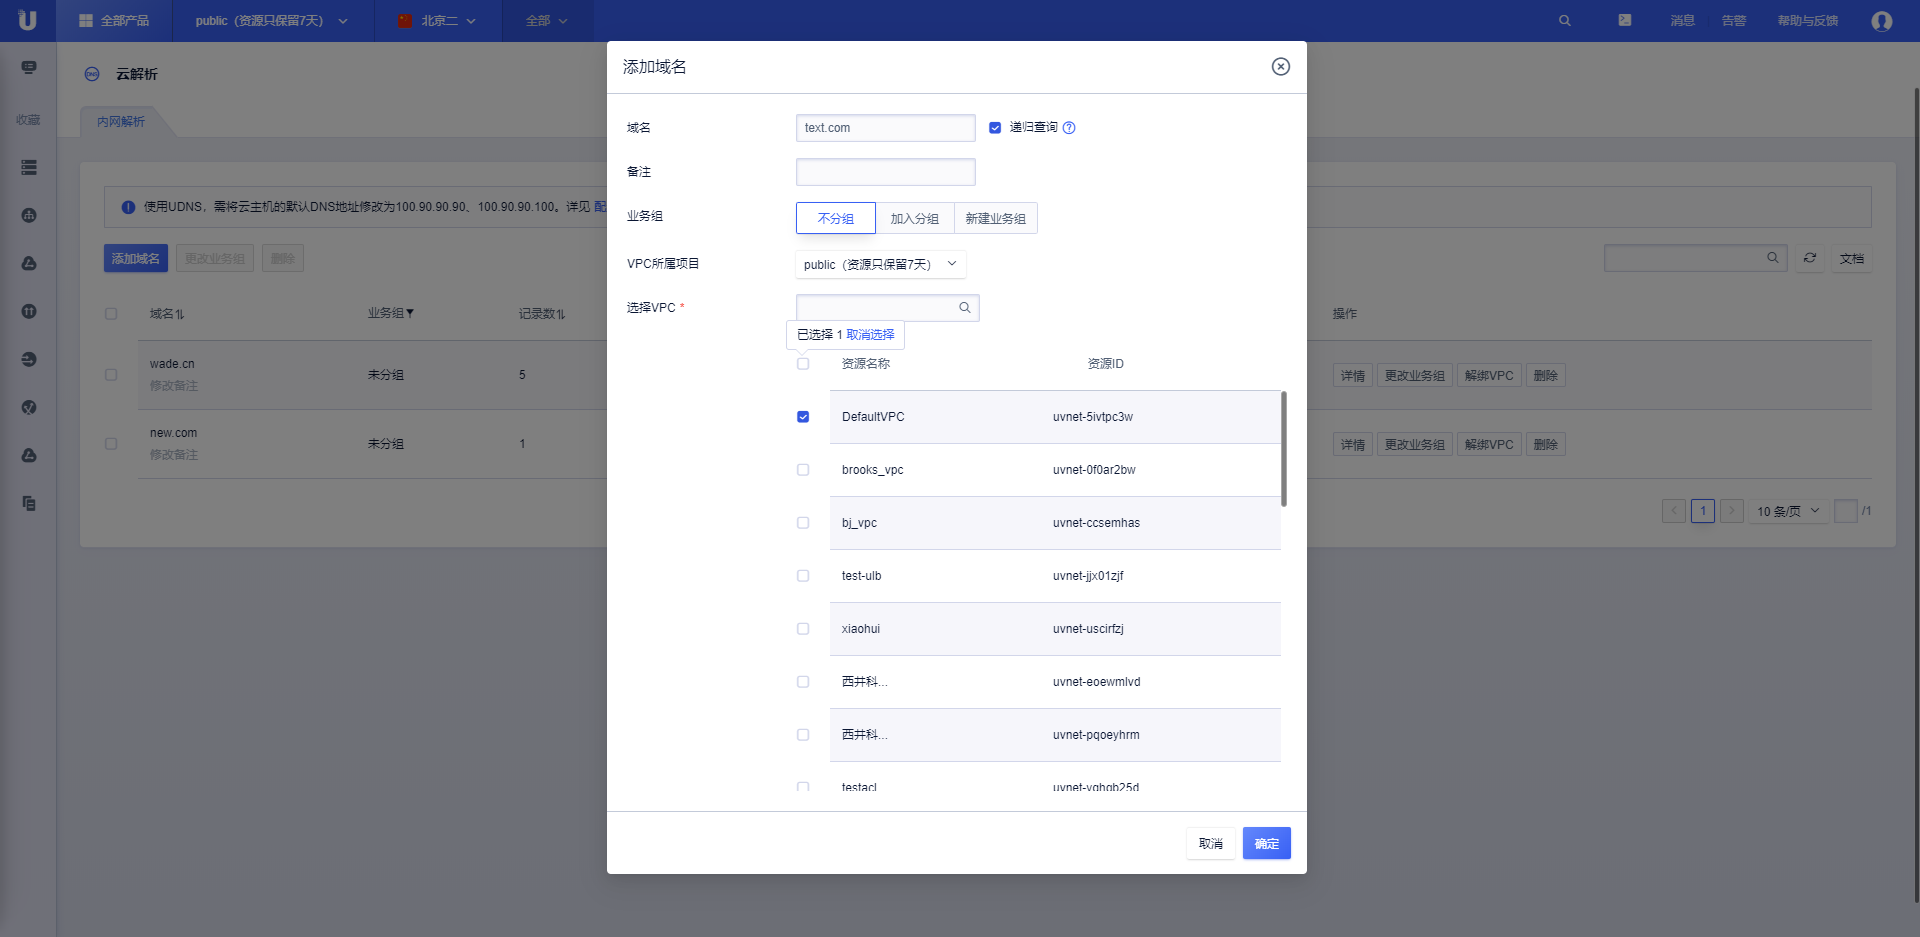Screen dimensions: 1920x937
Task: Uncheck the 递归查询 checkbox
Action: [x=995, y=128]
